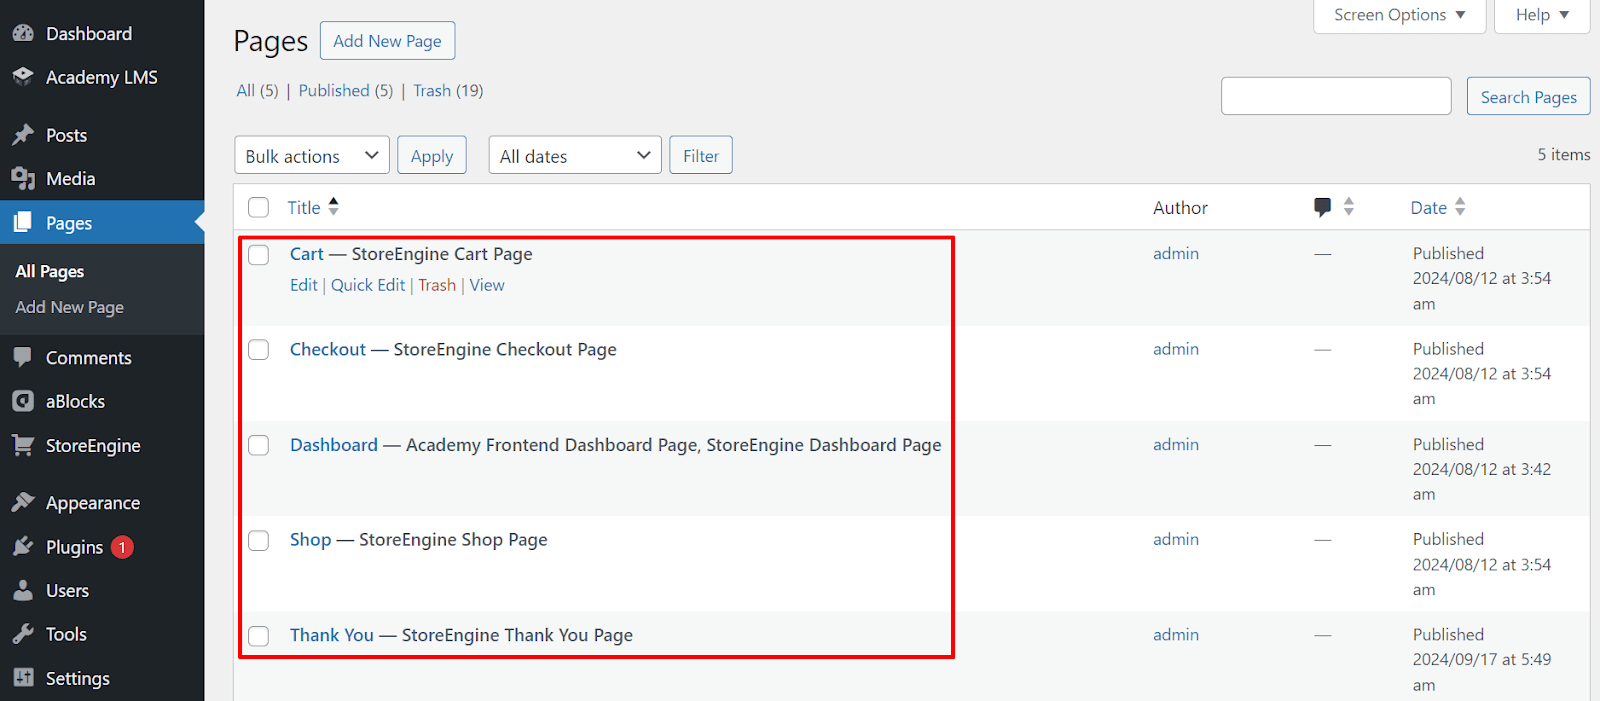
Task: Click the Author column header text
Action: pos(1180,207)
